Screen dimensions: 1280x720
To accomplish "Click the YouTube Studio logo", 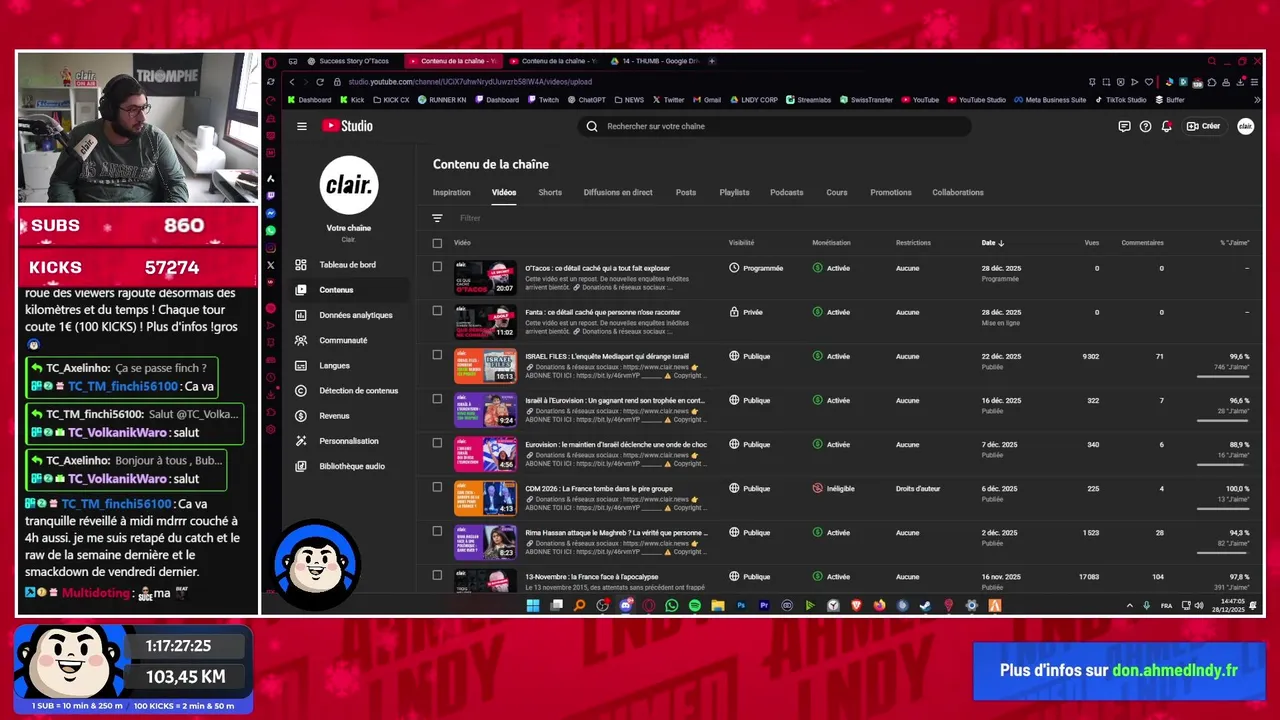I will pyautogui.click(x=347, y=126).
